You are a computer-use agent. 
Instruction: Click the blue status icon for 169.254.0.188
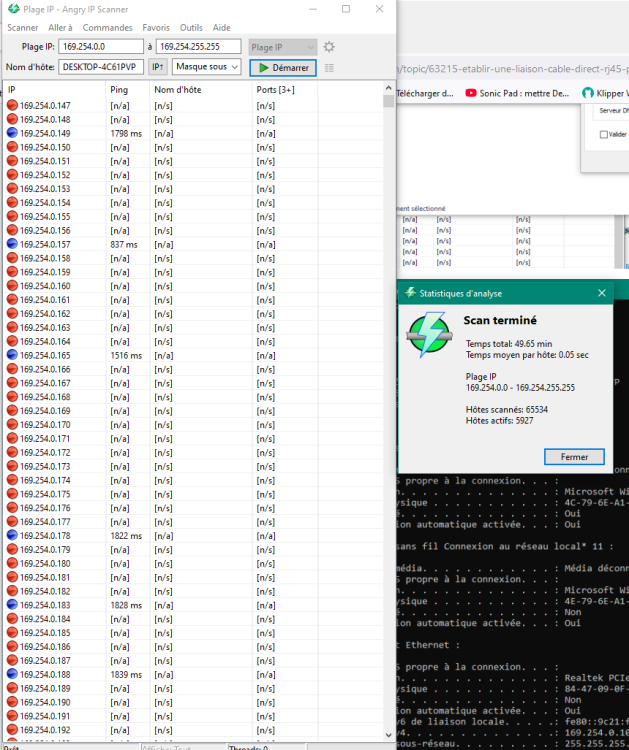(x=12, y=674)
